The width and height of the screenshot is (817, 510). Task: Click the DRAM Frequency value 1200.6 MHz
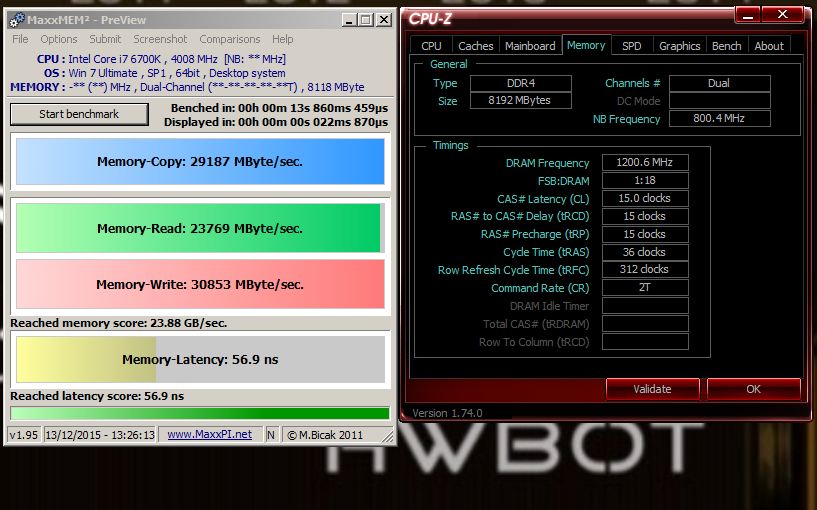645,163
